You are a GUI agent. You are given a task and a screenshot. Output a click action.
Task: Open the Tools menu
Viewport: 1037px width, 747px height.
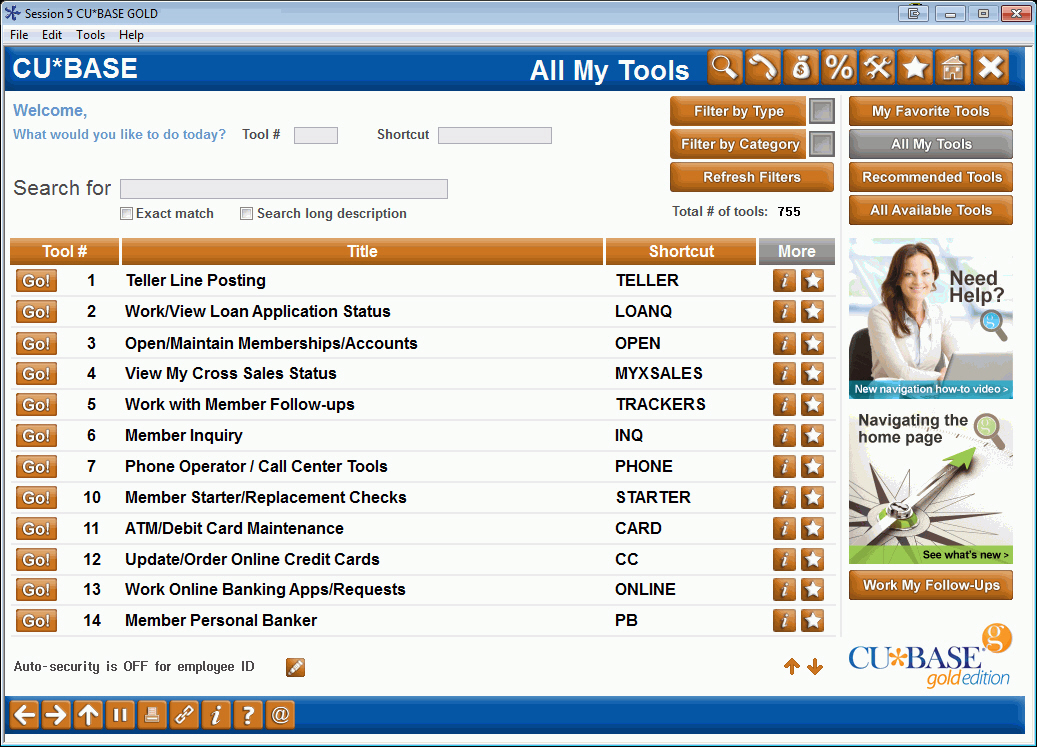(x=90, y=34)
